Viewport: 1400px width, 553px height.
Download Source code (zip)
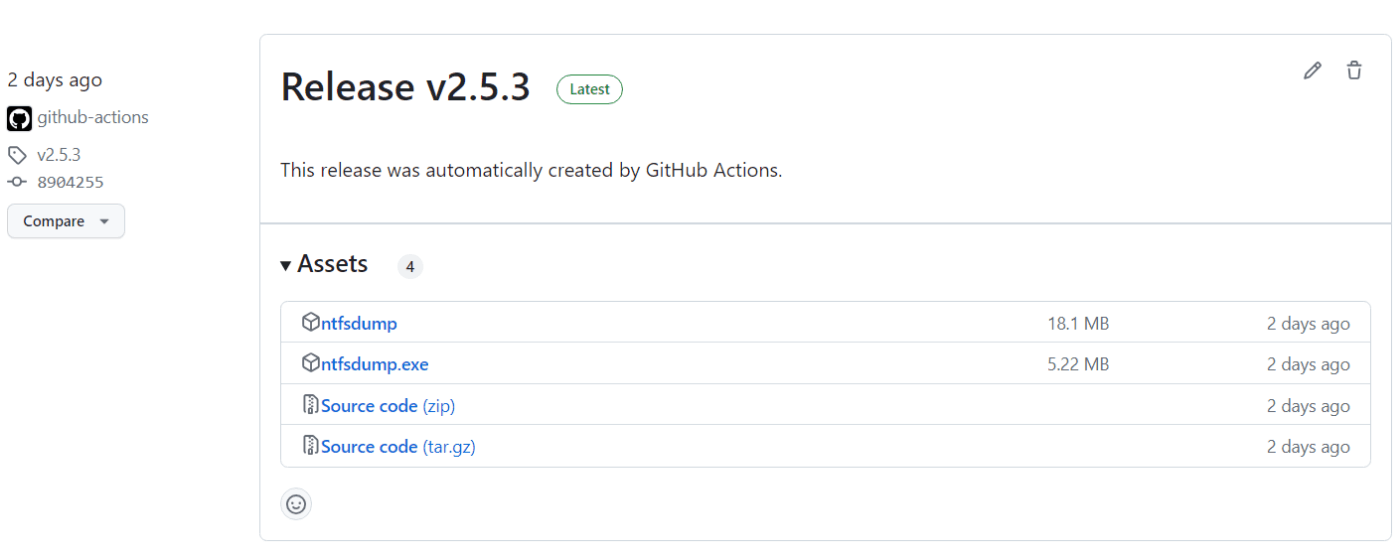click(x=388, y=405)
